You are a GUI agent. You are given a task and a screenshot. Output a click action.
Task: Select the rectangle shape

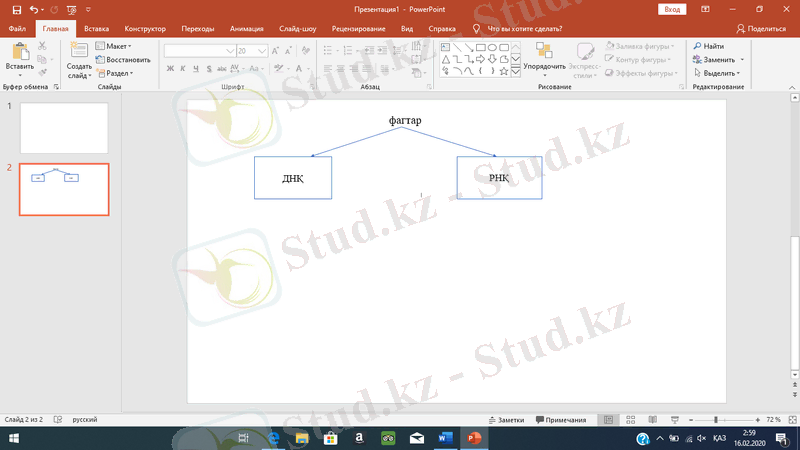tap(480, 47)
